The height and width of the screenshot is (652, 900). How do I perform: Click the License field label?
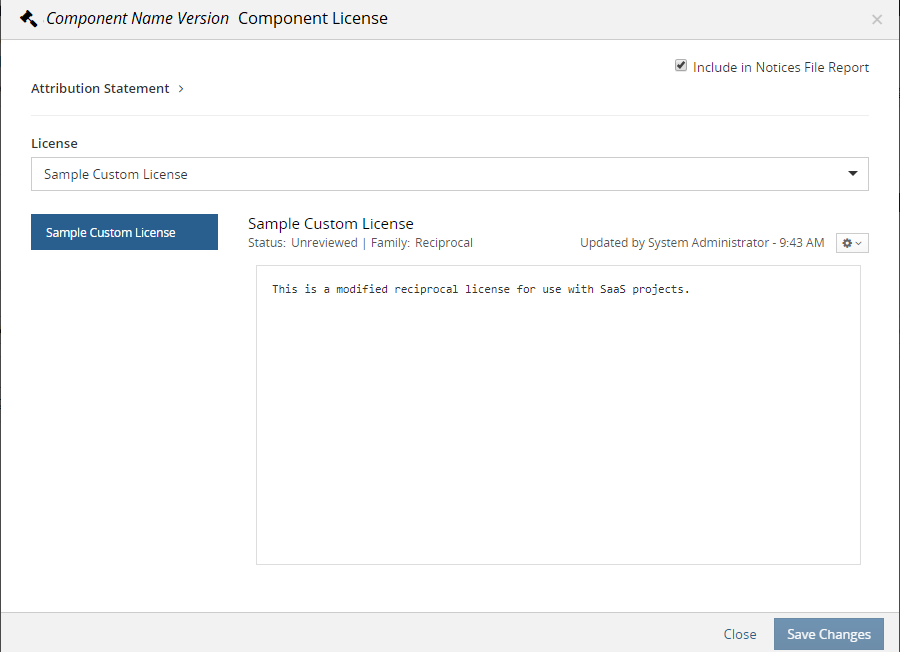pyautogui.click(x=54, y=144)
